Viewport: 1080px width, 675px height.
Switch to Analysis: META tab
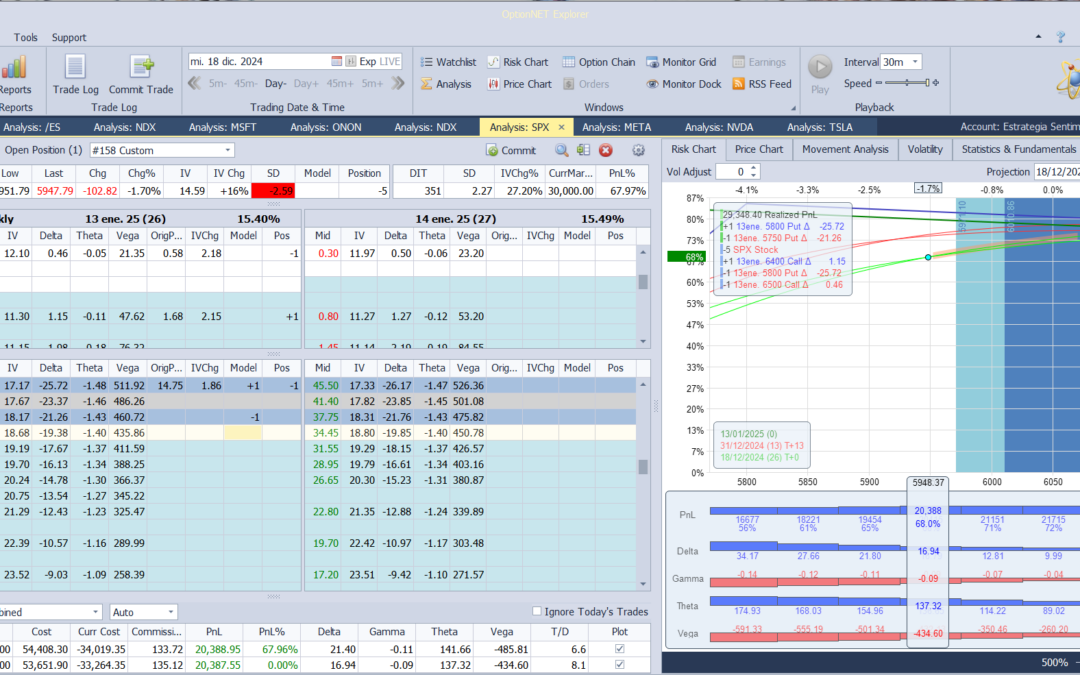click(x=616, y=127)
